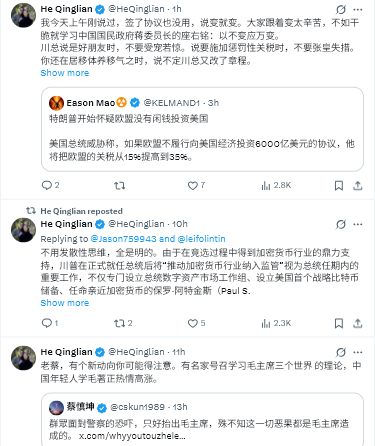Open @Jason759943 profile link
The width and height of the screenshot is (375, 446).
pyautogui.click(x=123, y=239)
